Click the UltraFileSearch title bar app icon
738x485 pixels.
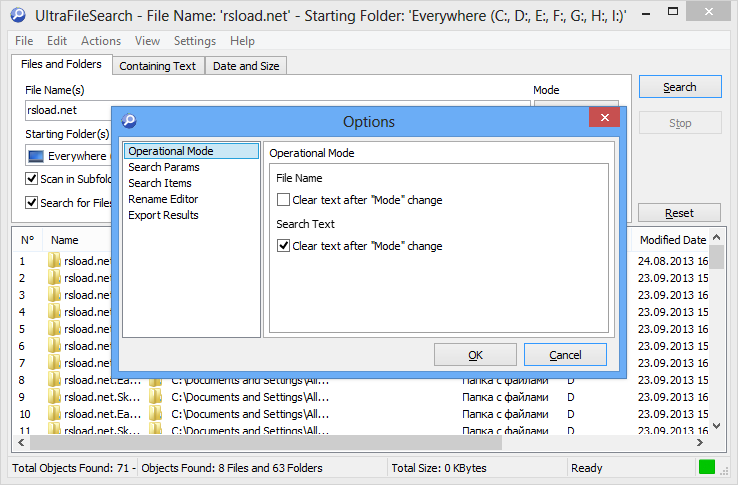pyautogui.click(x=18, y=16)
